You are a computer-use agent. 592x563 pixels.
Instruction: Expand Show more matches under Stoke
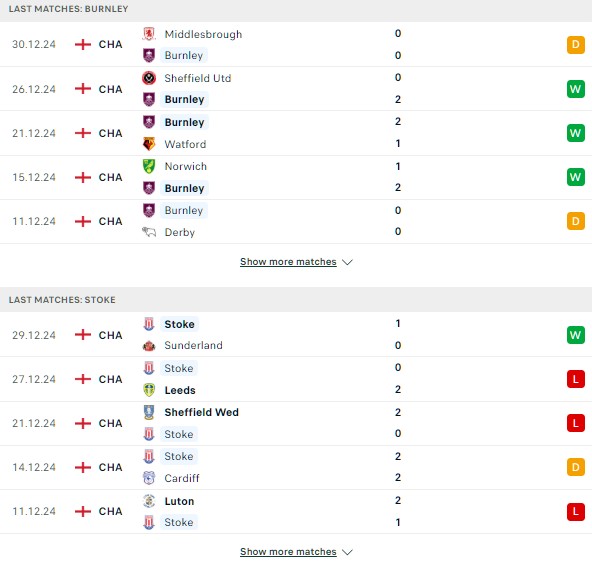pyautogui.click(x=288, y=552)
